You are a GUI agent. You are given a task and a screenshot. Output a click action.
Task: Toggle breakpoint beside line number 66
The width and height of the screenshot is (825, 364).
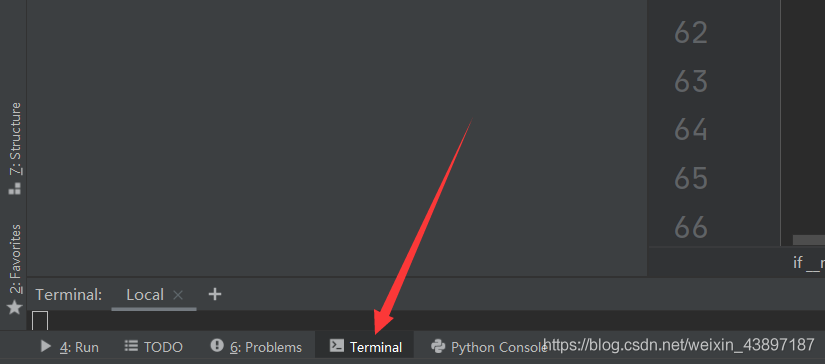click(x=691, y=227)
